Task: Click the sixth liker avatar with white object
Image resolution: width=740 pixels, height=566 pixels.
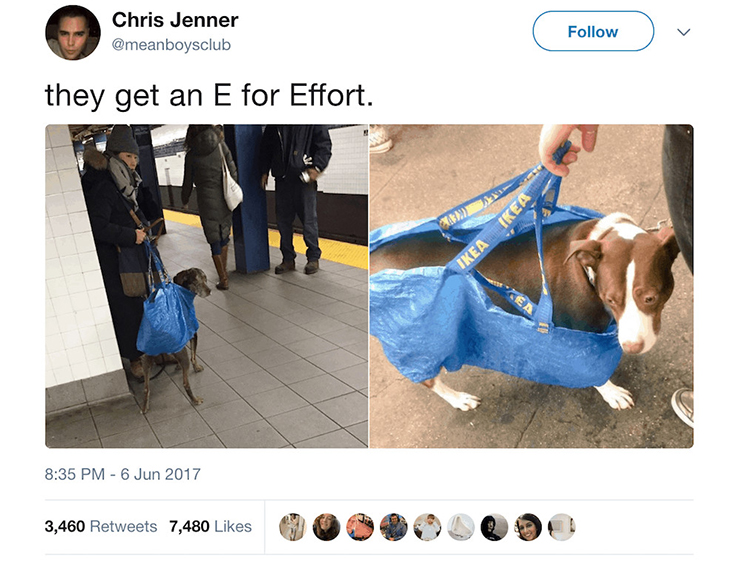Action: pyautogui.click(x=461, y=527)
